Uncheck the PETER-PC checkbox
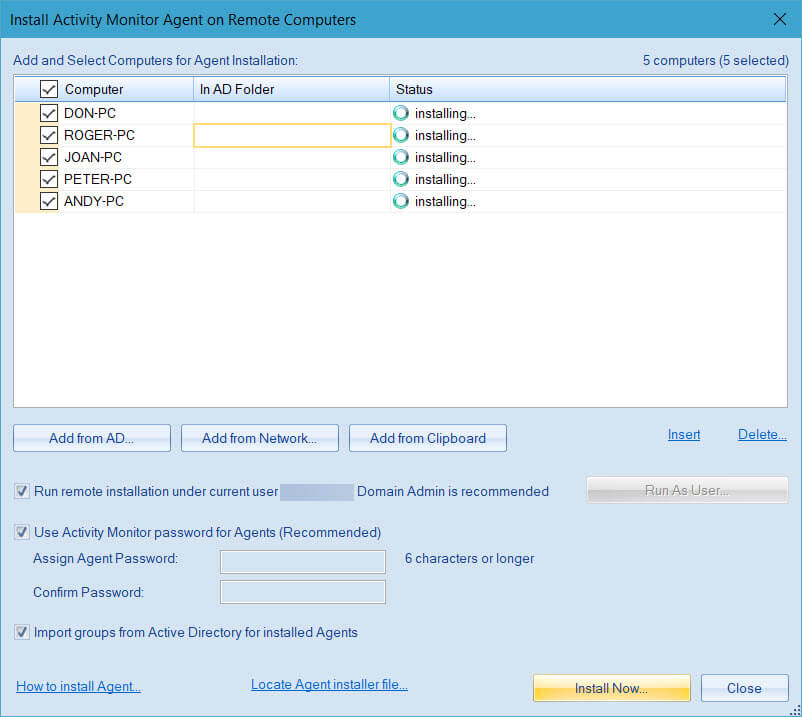802x717 pixels. [49, 179]
